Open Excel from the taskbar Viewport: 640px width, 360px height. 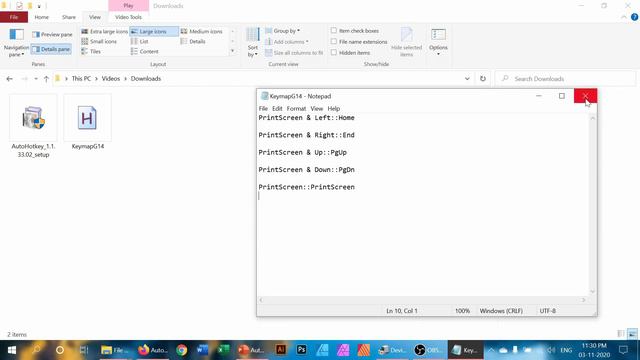(223, 350)
